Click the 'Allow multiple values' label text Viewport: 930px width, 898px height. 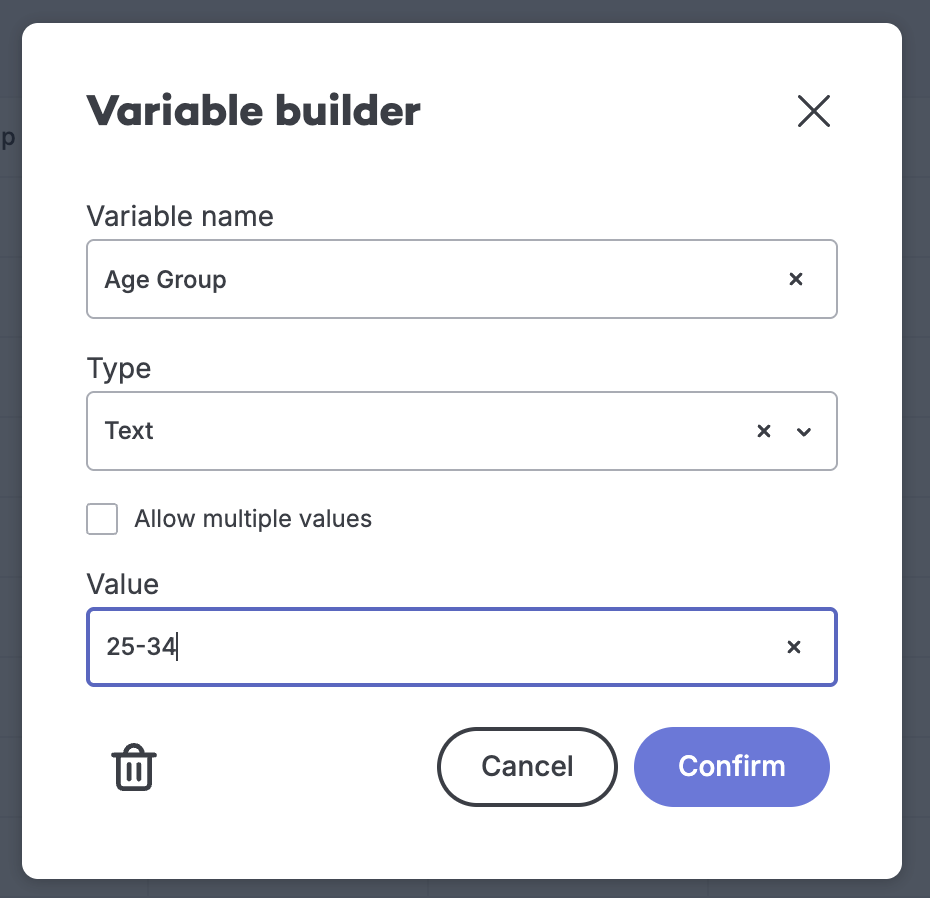click(x=253, y=519)
